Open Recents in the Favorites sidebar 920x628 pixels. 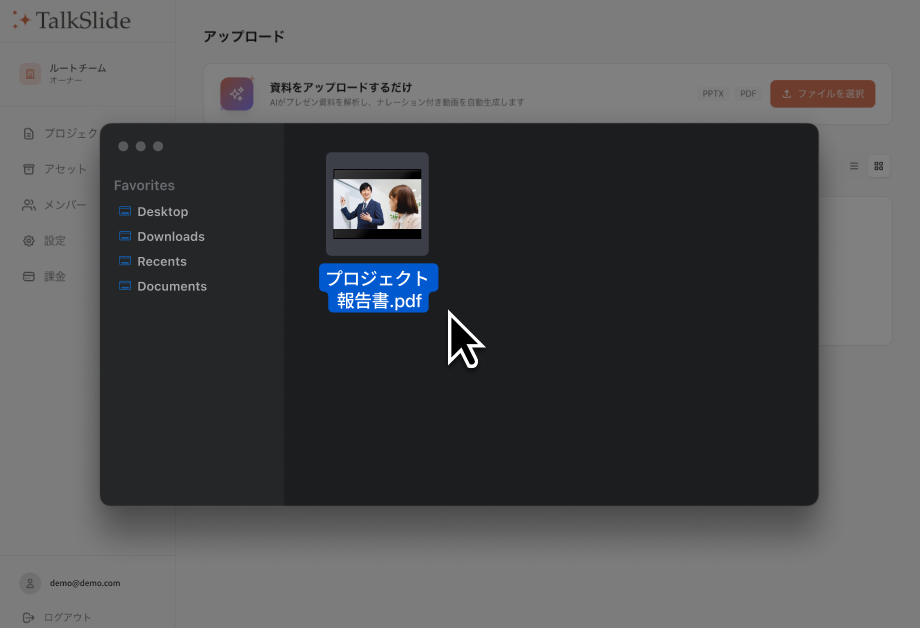tap(160, 261)
